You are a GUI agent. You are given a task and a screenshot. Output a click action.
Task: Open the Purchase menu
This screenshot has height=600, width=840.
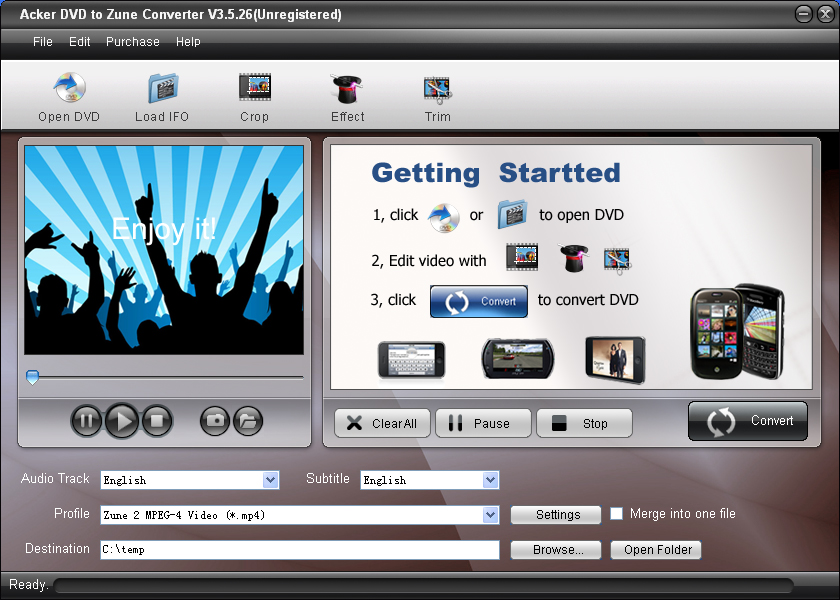click(x=132, y=42)
